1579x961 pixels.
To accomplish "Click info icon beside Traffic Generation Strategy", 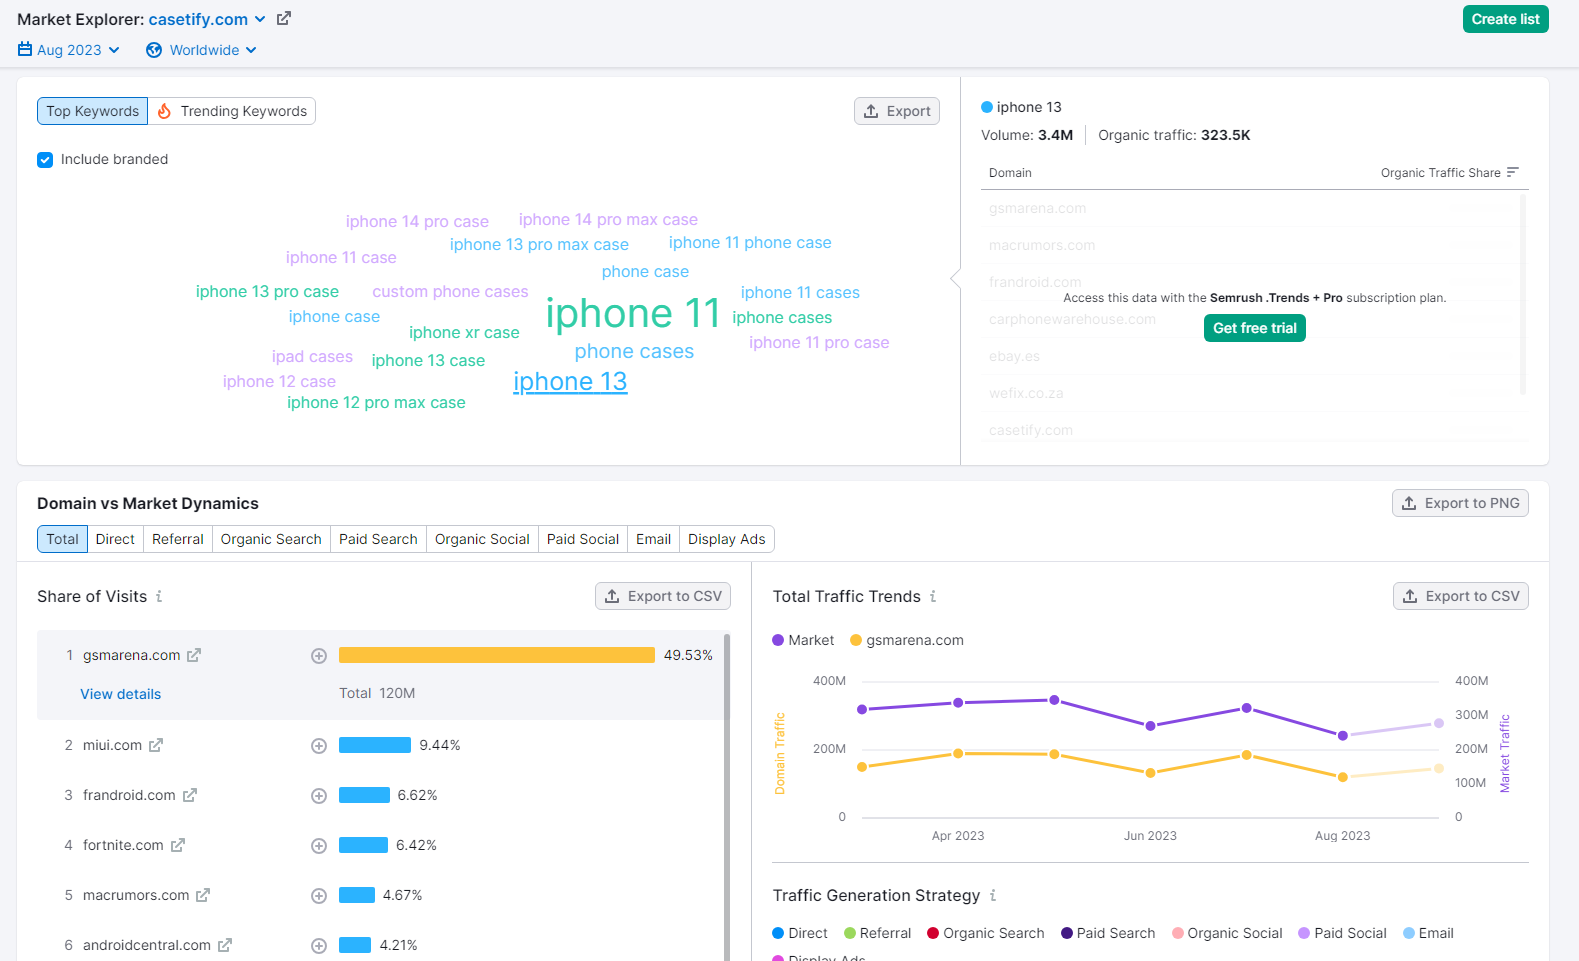I will [993, 895].
